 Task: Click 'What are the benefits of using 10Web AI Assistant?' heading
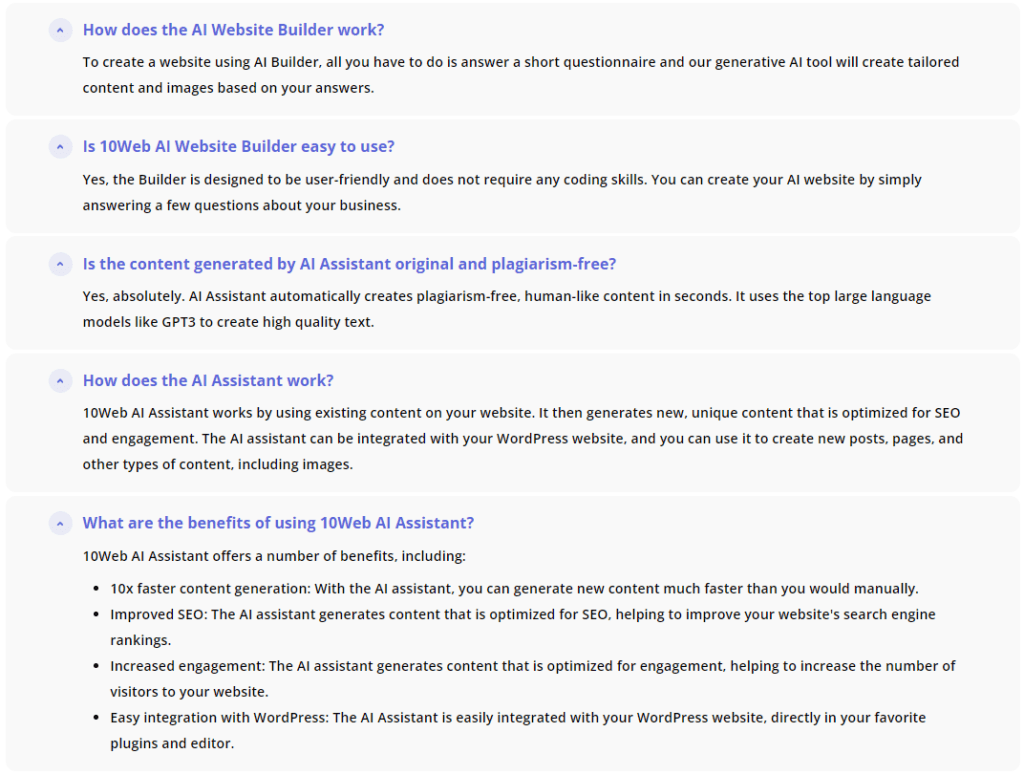point(278,523)
